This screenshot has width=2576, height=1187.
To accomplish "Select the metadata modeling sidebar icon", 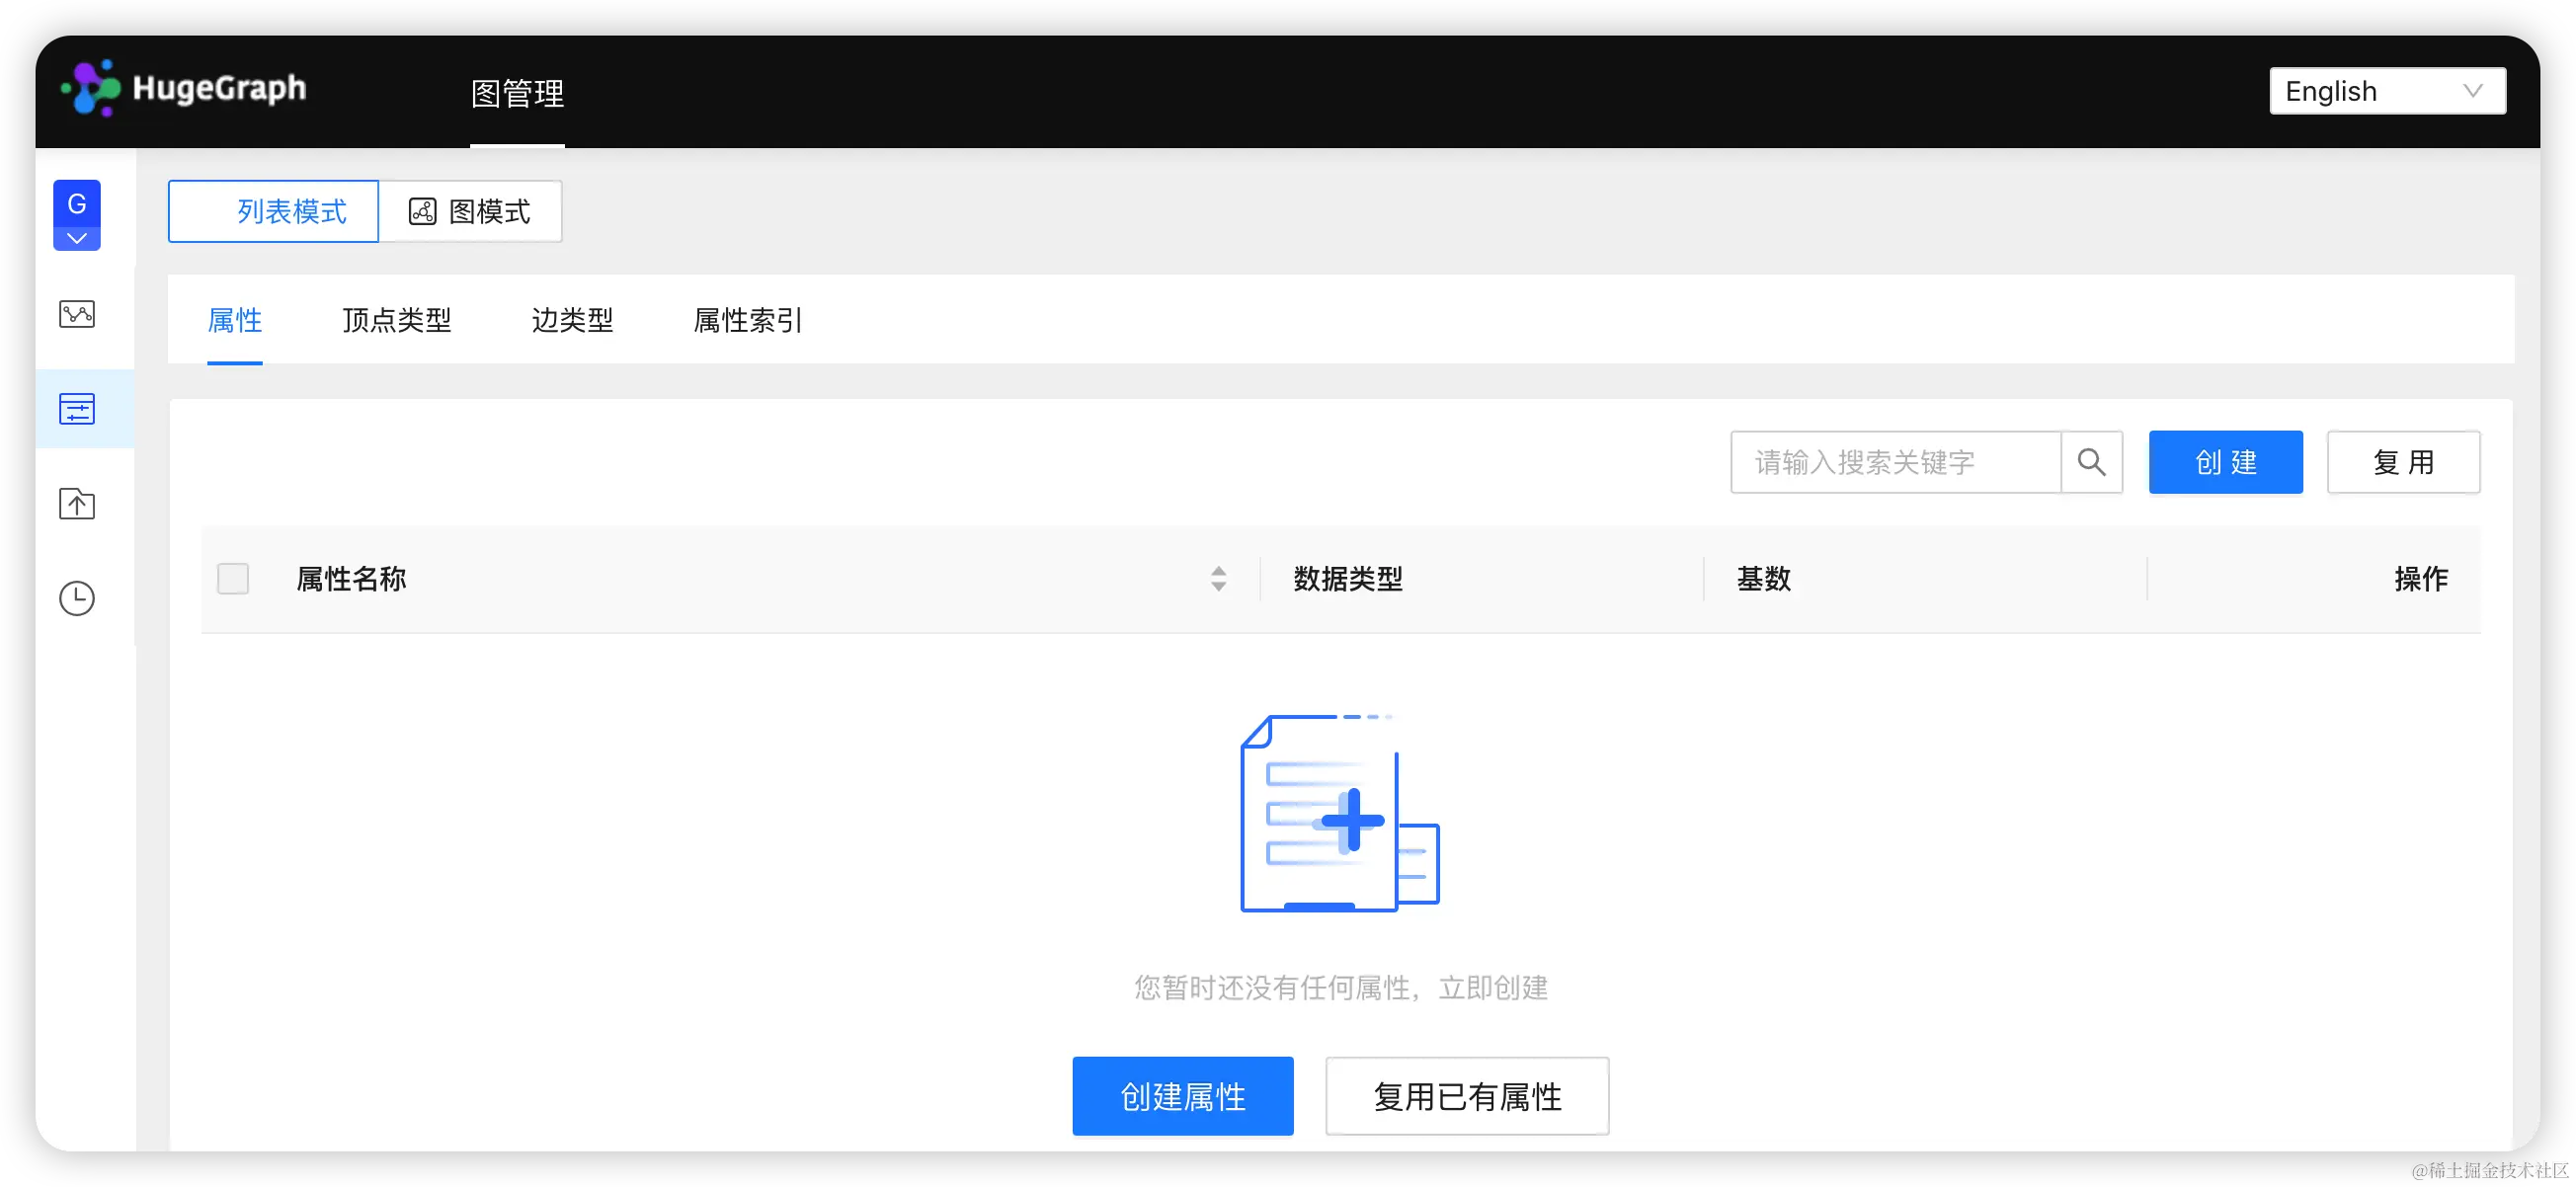I will (x=76, y=408).
